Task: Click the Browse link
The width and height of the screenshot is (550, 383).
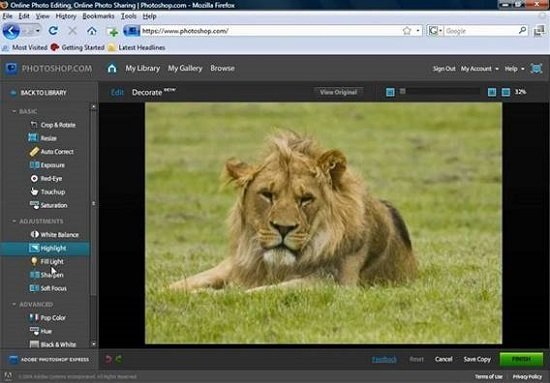Action: coord(222,68)
